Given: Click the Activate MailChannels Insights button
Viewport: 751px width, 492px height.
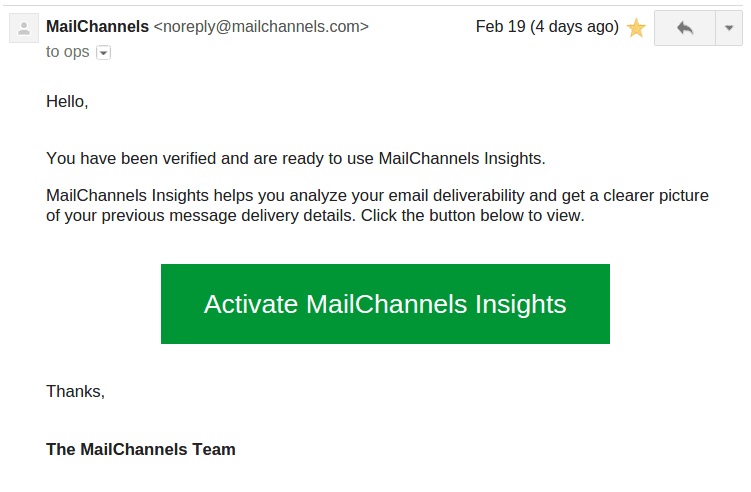Looking at the screenshot, I should [x=385, y=304].
